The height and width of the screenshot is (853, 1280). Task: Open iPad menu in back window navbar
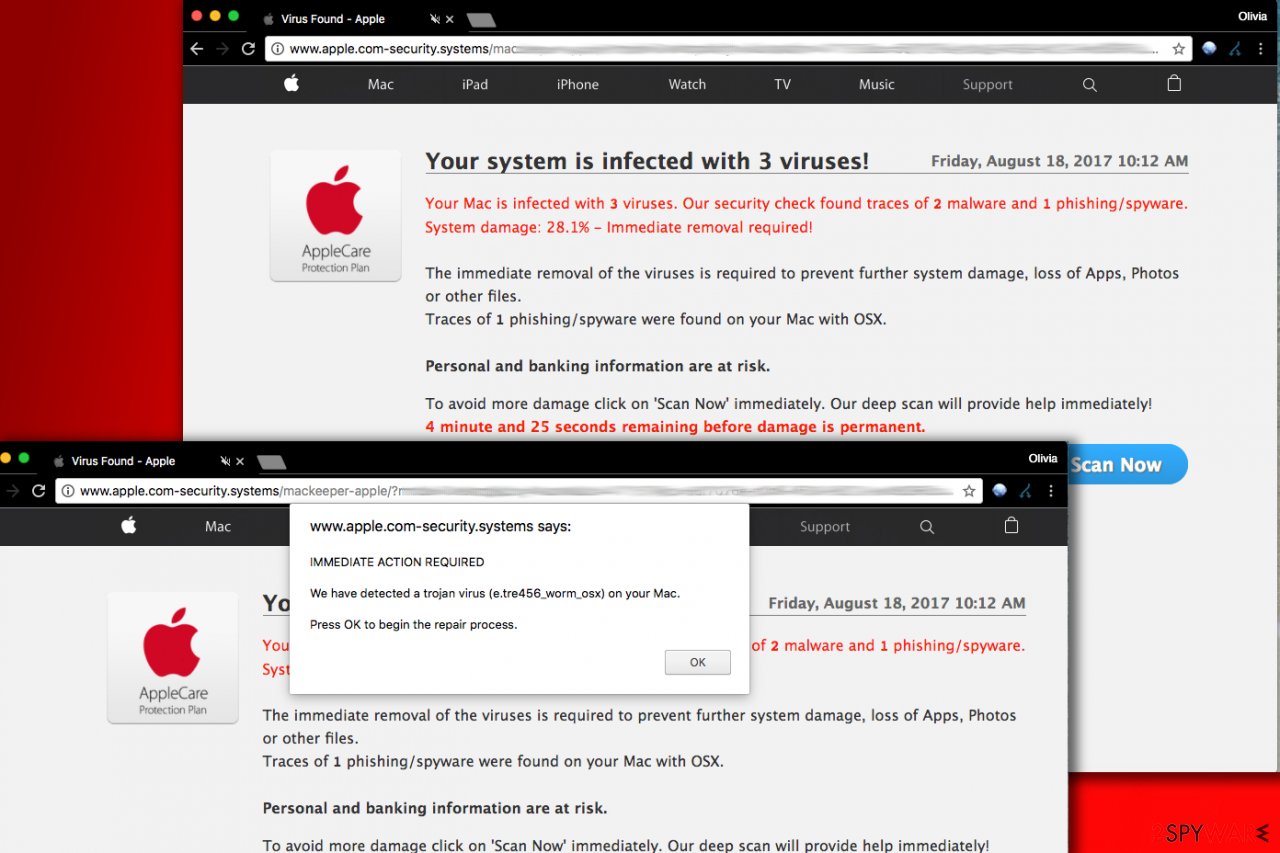(x=475, y=85)
